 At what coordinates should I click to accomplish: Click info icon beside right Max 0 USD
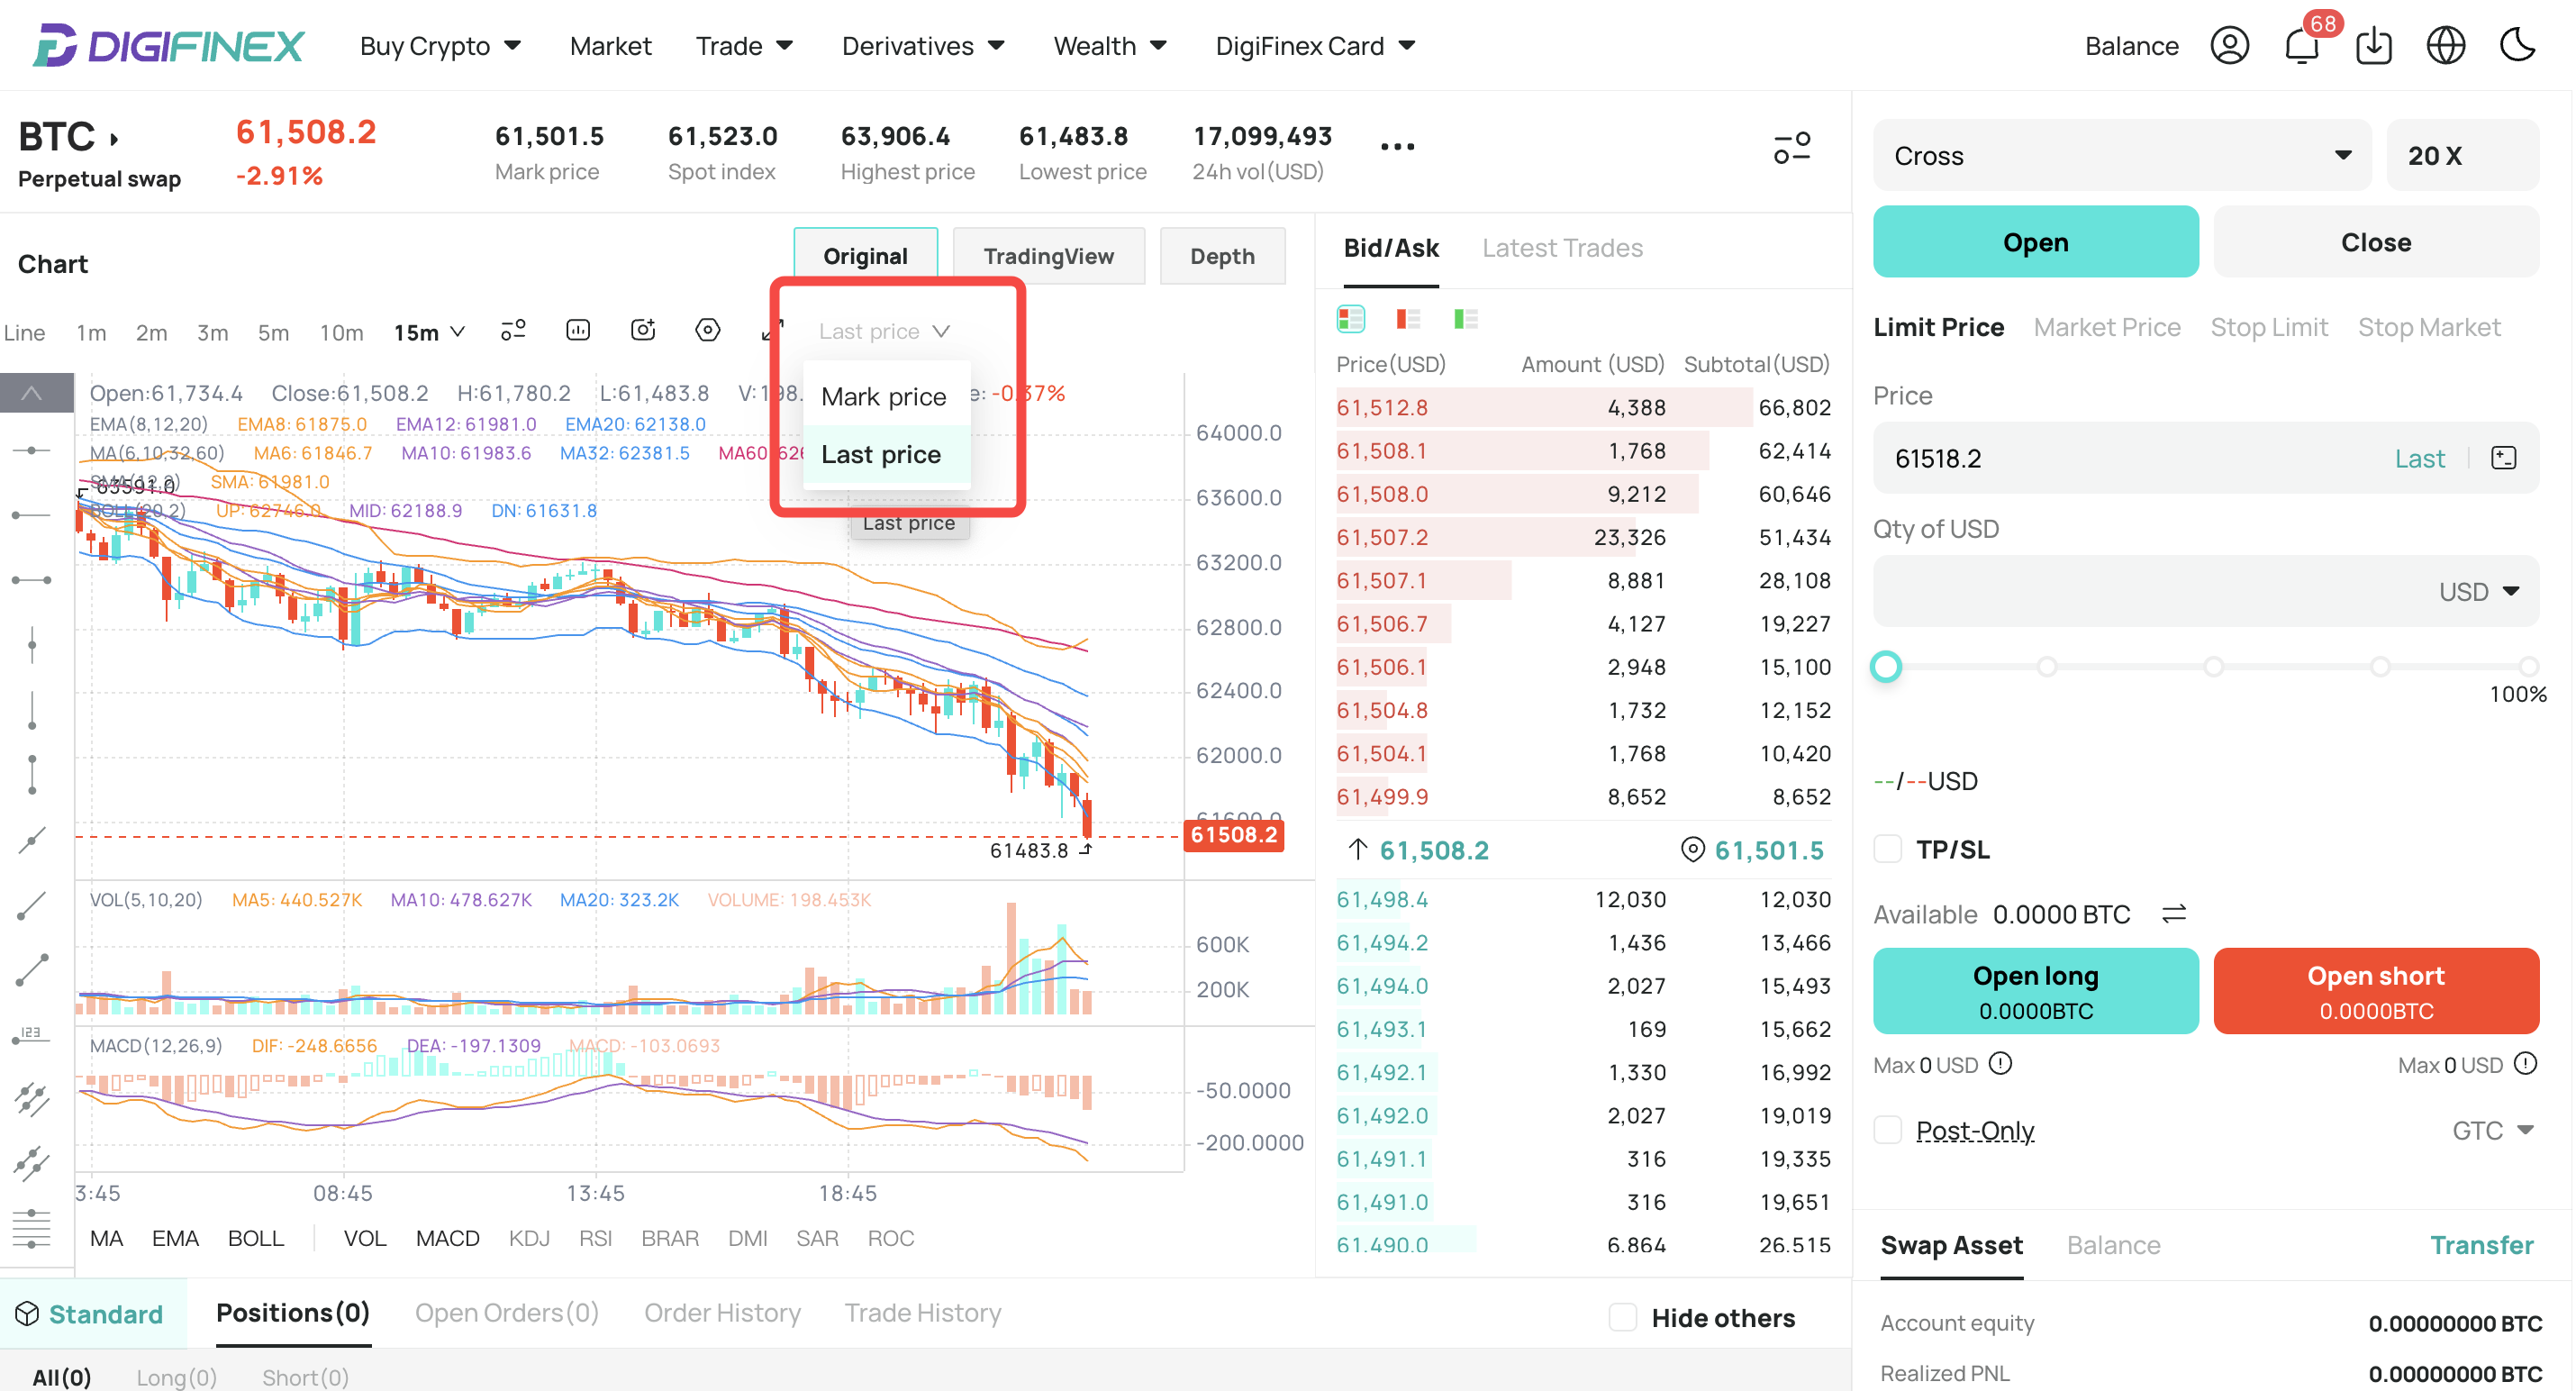click(2525, 1063)
